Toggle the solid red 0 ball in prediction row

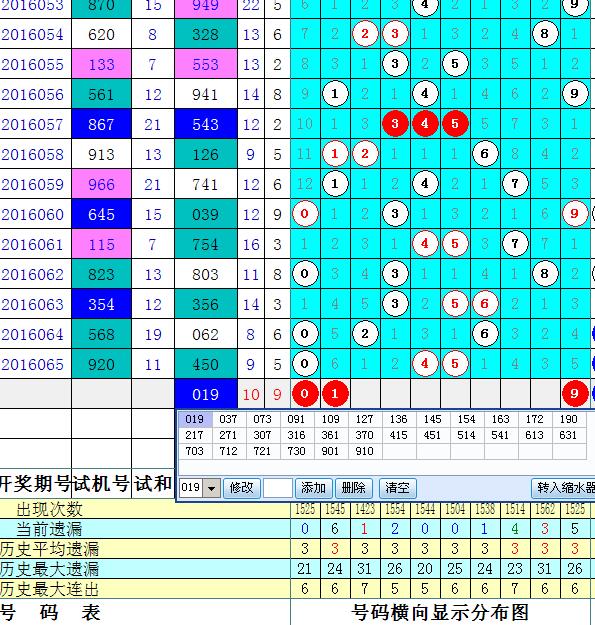click(x=305, y=394)
